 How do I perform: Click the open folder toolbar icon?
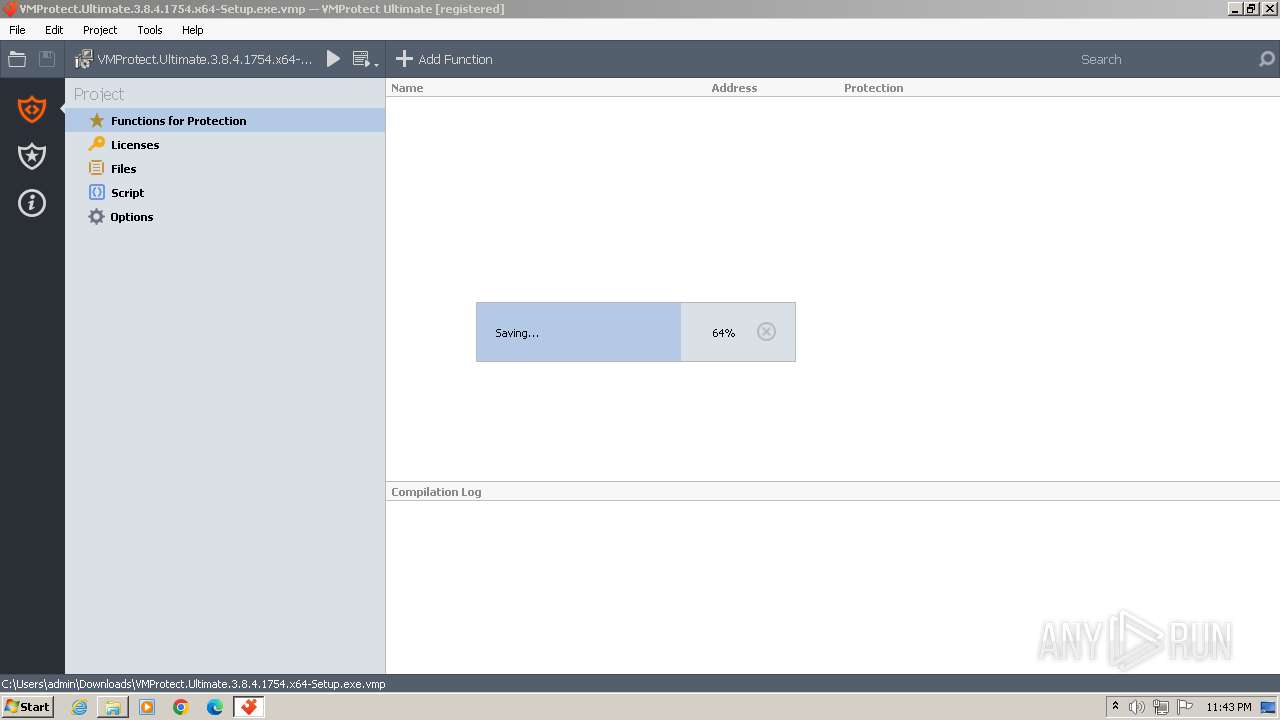tap(17, 59)
